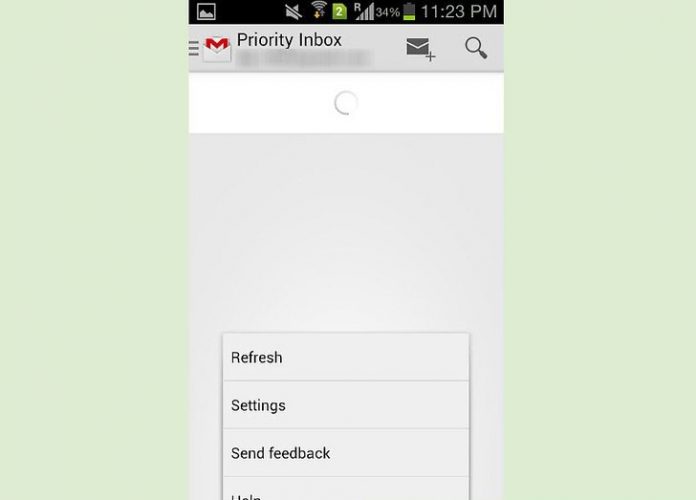696x500 pixels.
Task: Tap the Wi-Fi status icon
Action: 318,10
